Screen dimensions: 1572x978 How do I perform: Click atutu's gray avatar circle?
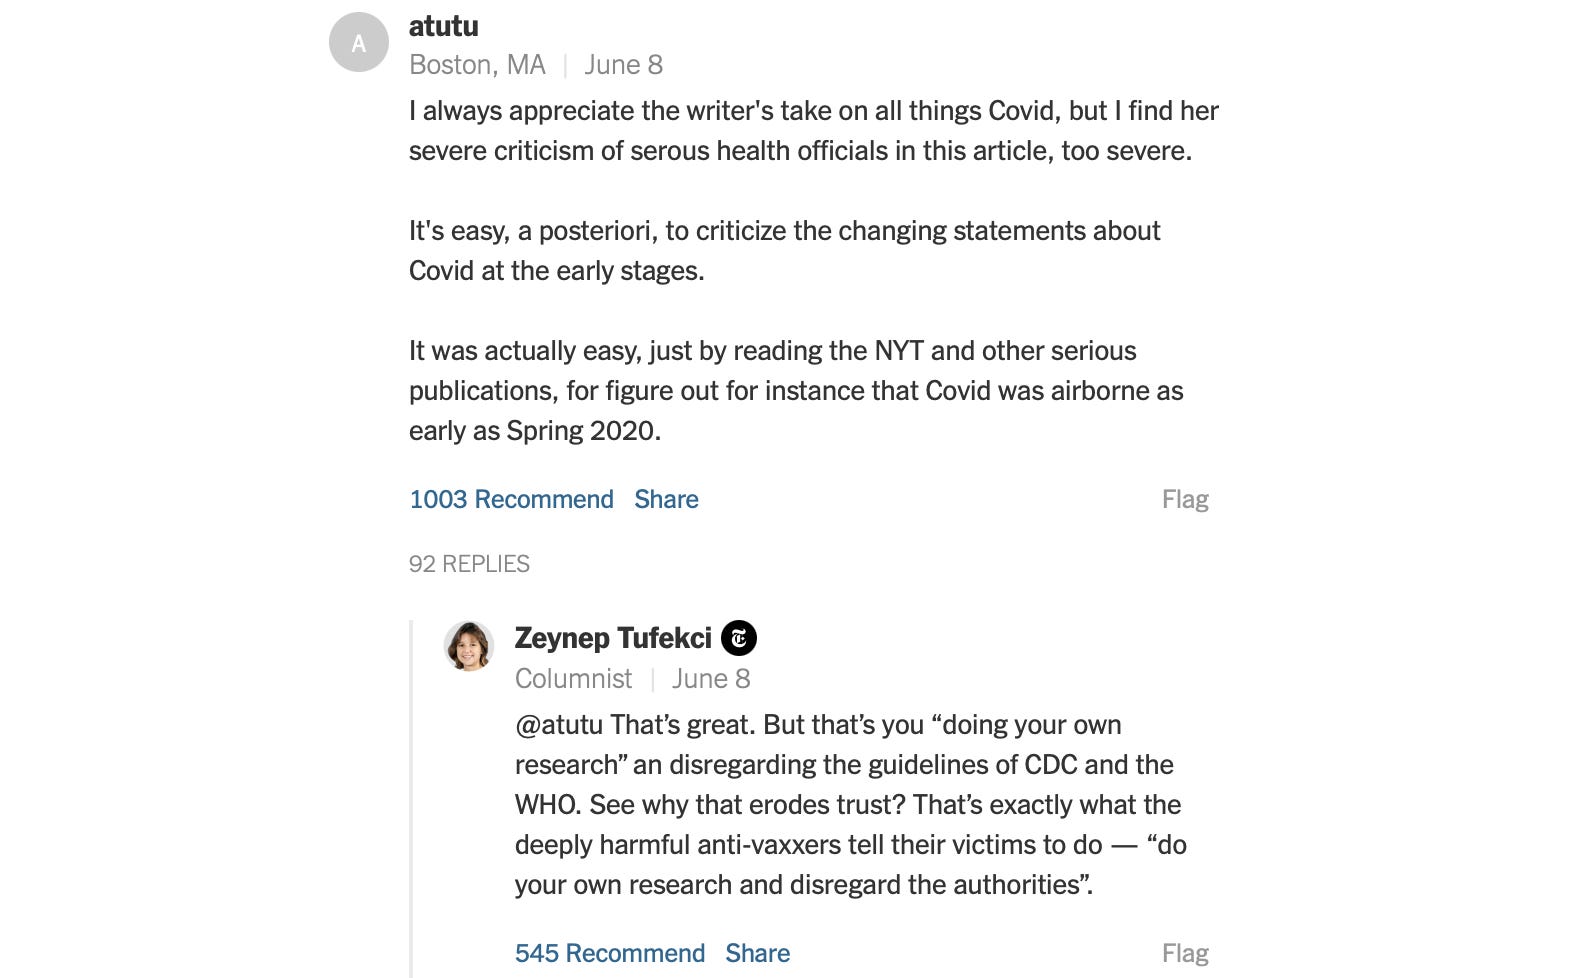click(x=358, y=43)
